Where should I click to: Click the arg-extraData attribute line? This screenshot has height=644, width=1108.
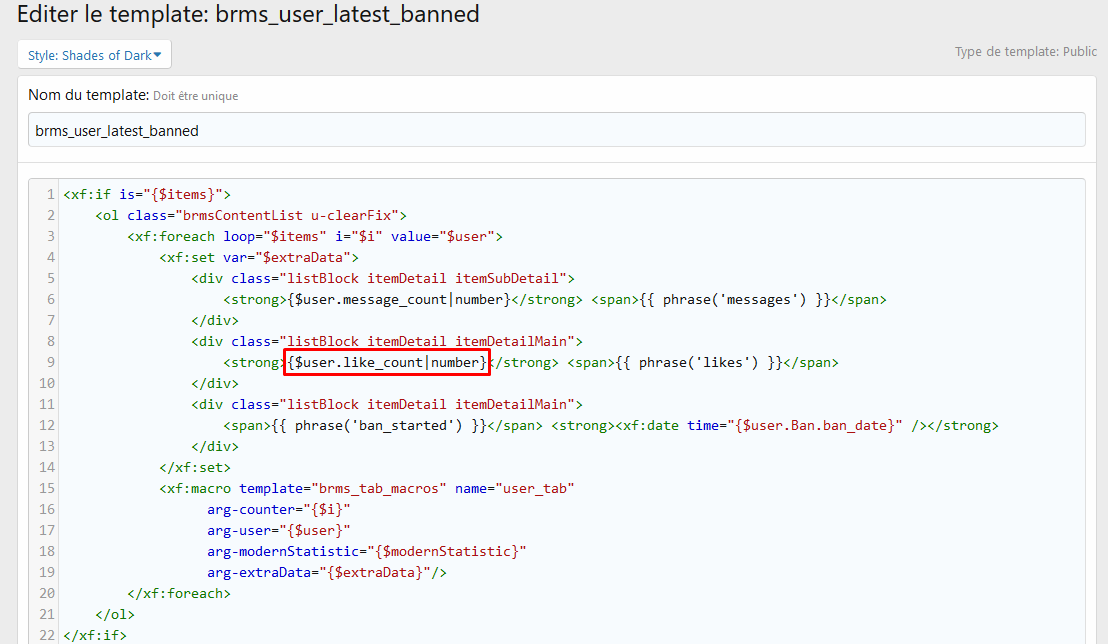pyautogui.click(x=326, y=572)
